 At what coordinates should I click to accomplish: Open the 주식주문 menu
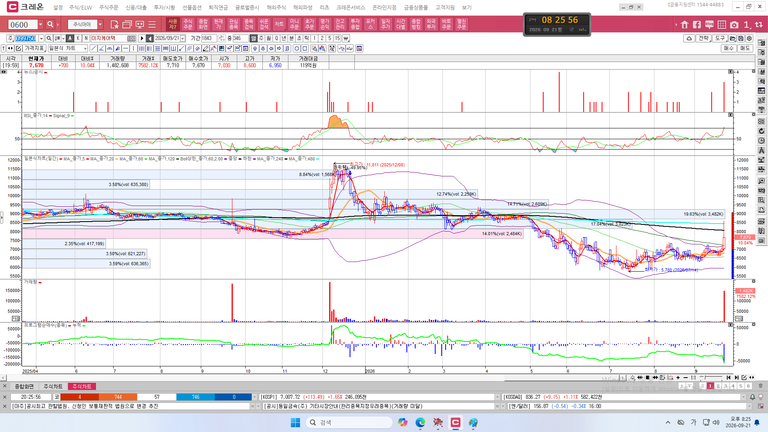point(108,7)
